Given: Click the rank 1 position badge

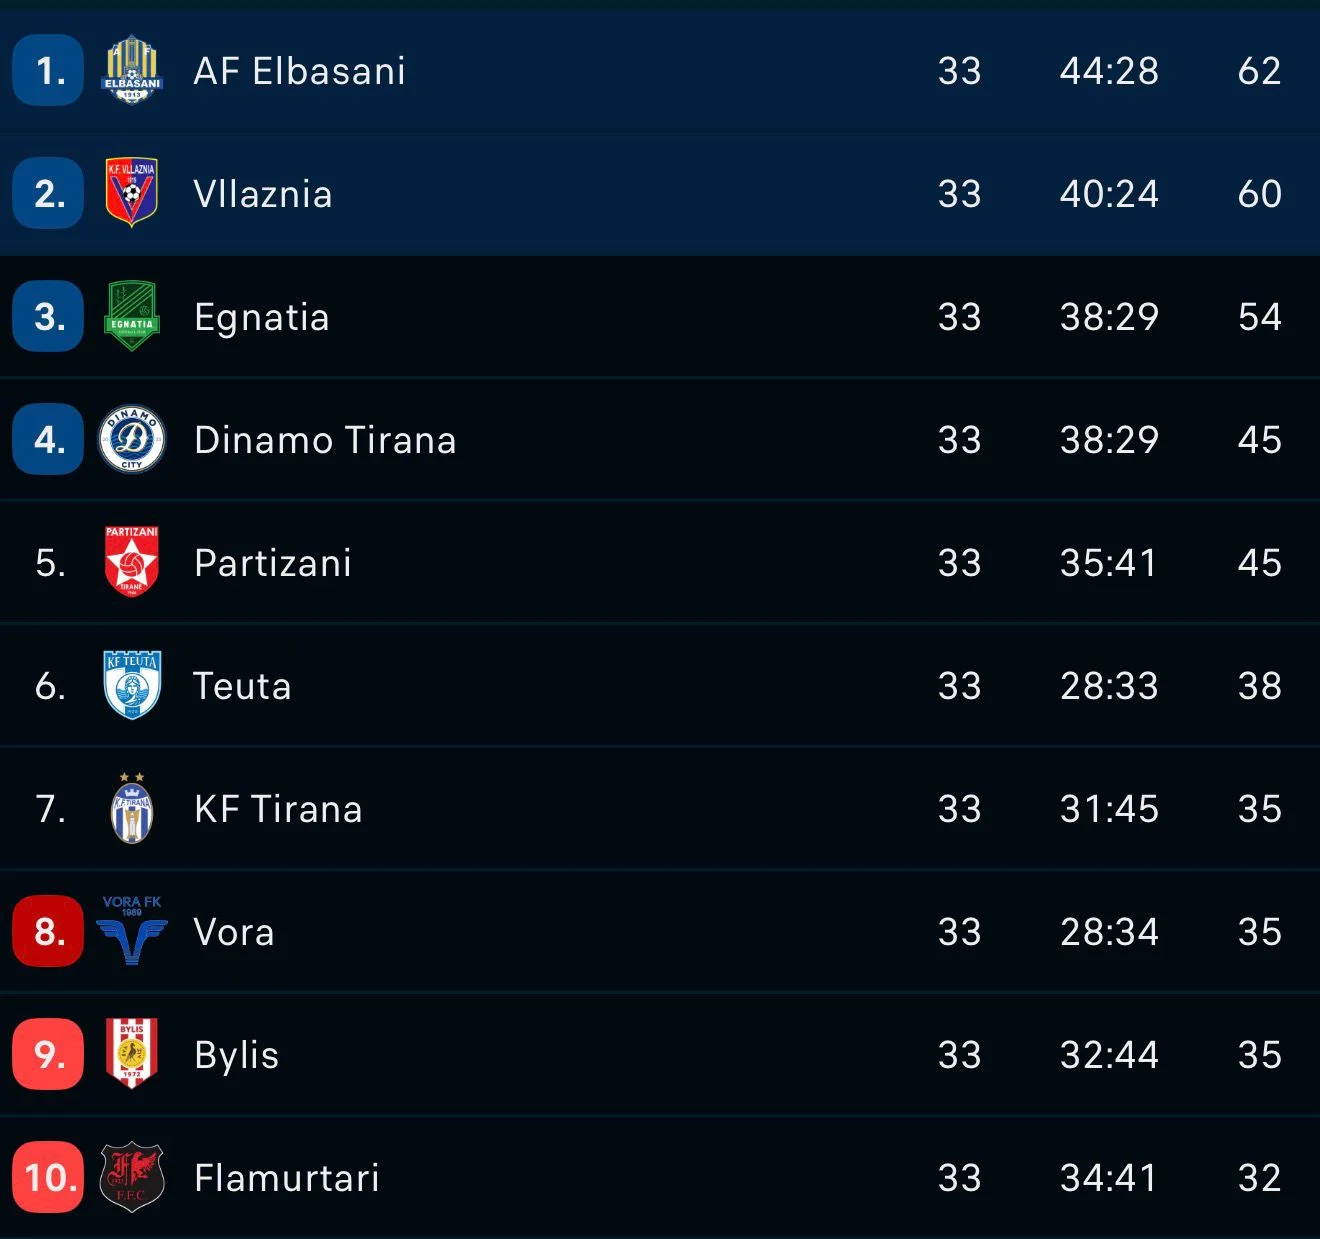Looking at the screenshot, I should tap(48, 70).
